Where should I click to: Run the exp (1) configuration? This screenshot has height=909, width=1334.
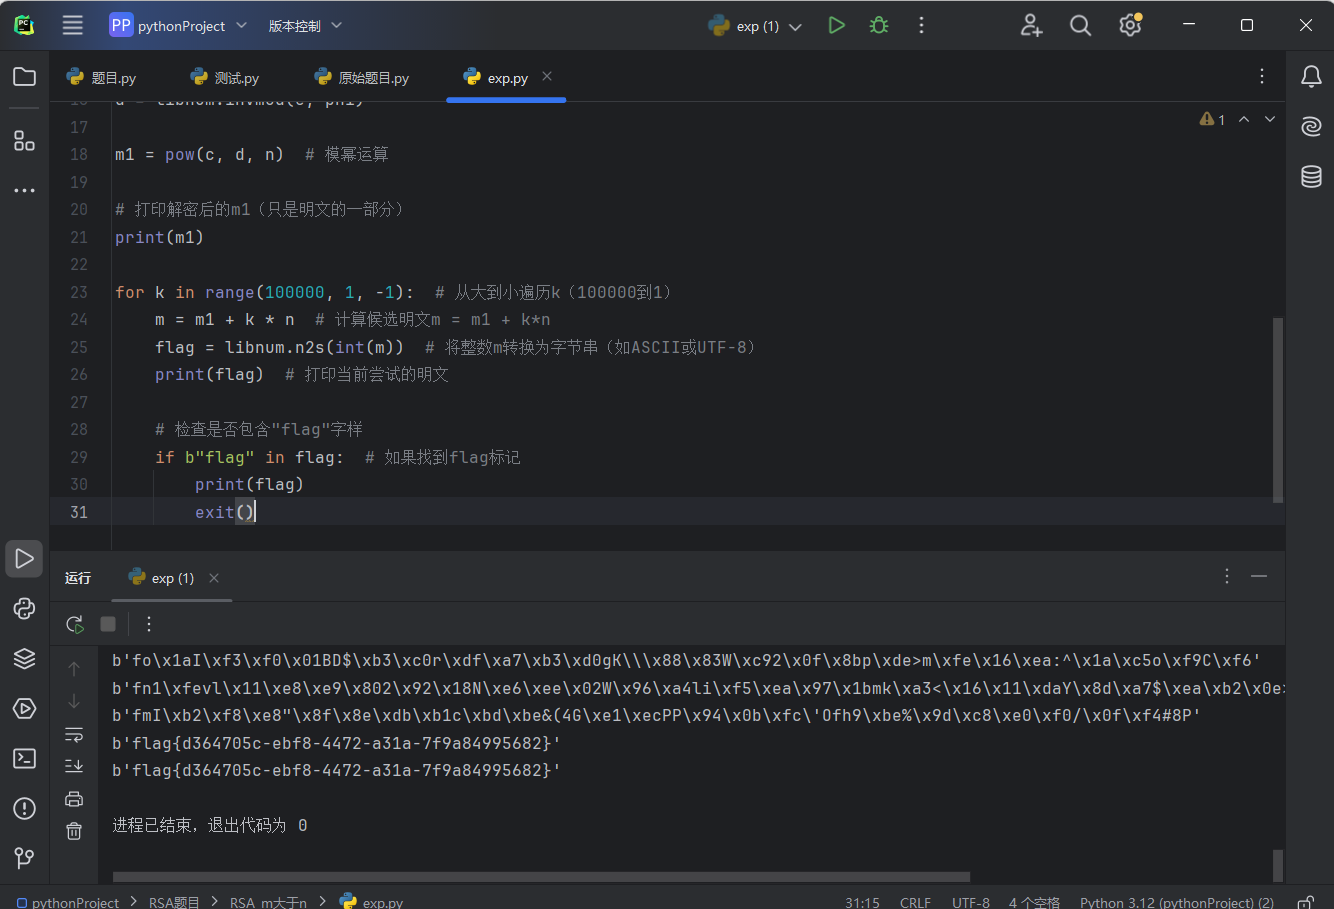[x=837, y=25]
